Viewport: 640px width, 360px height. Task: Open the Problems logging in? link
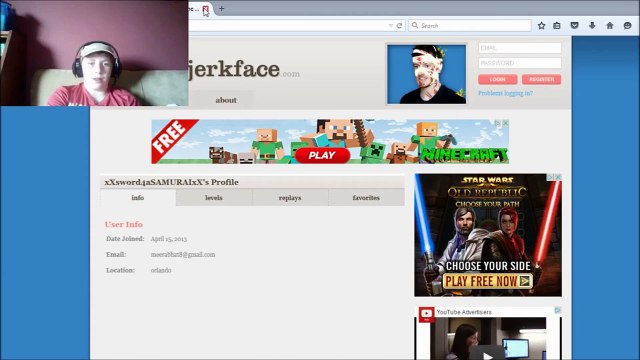[x=505, y=93]
